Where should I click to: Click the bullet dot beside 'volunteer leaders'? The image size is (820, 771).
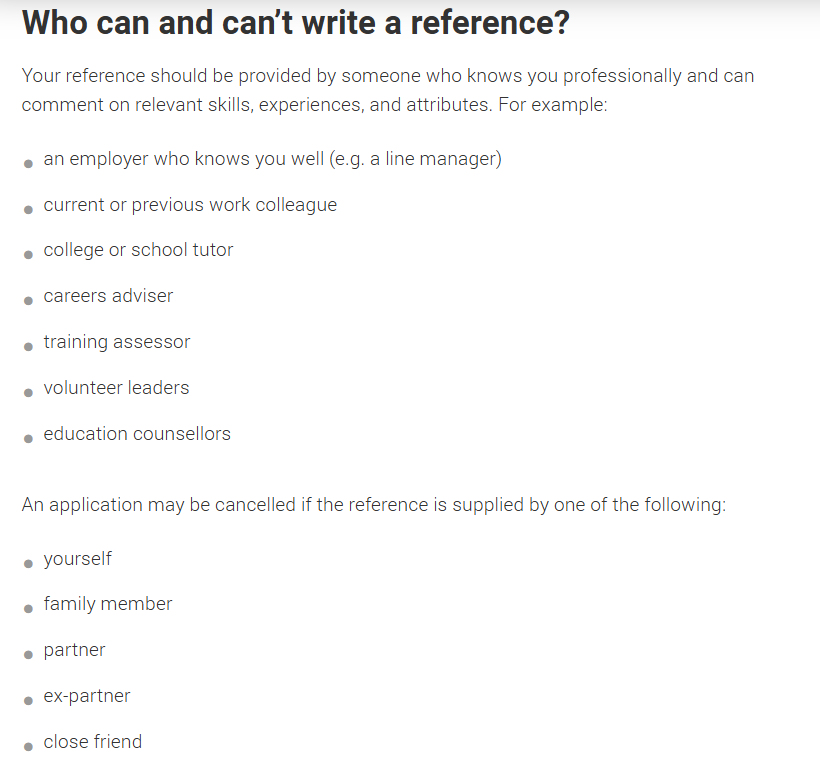click(x=28, y=393)
